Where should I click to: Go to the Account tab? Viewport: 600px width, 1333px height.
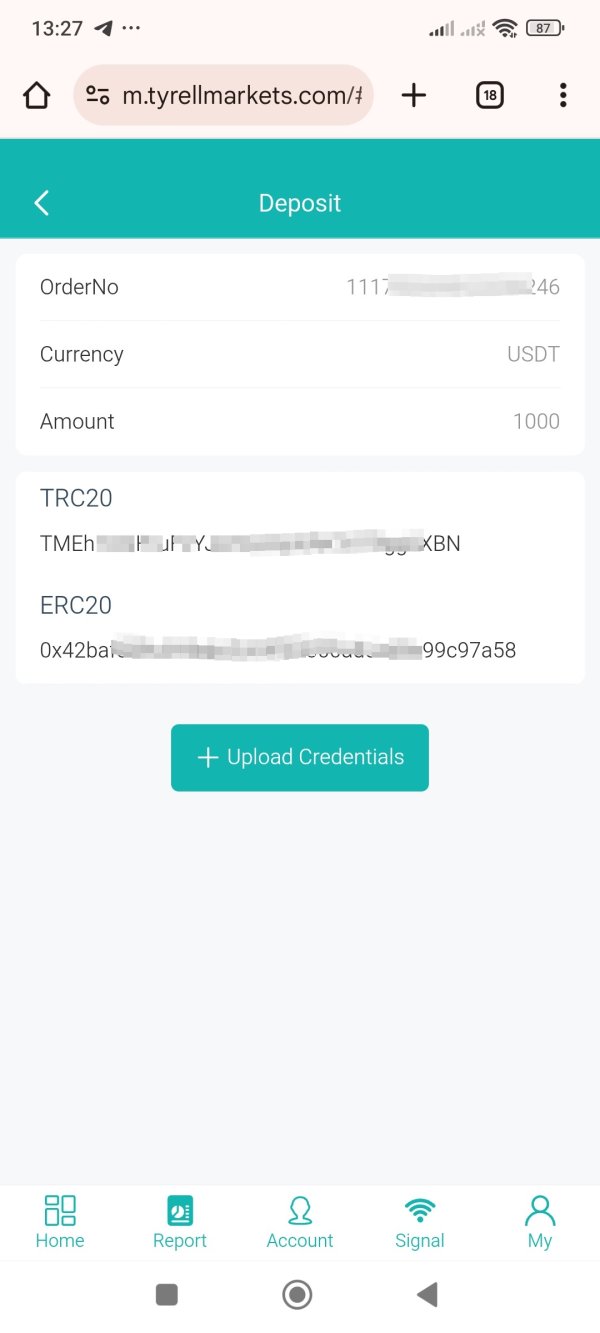pyautogui.click(x=300, y=1222)
